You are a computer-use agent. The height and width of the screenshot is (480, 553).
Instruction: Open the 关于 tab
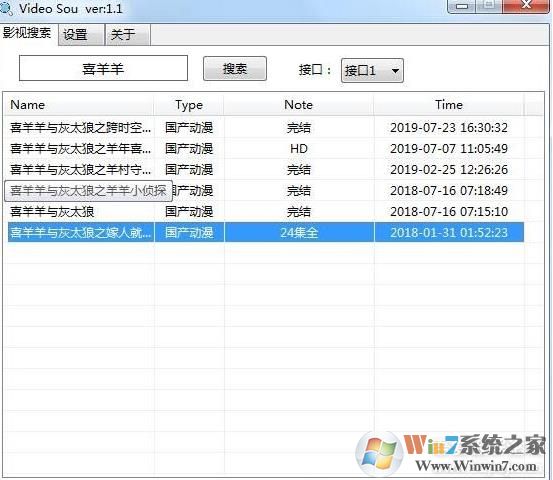point(128,35)
